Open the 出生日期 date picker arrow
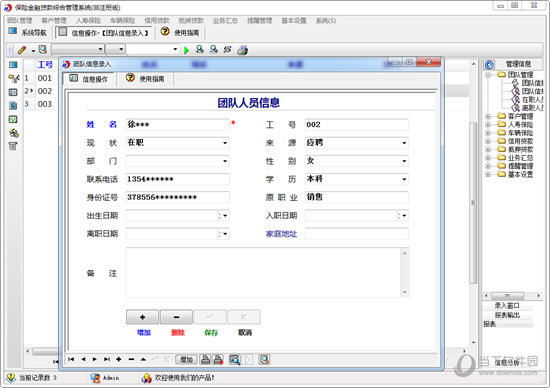The height and width of the screenshot is (388, 550). click(225, 215)
